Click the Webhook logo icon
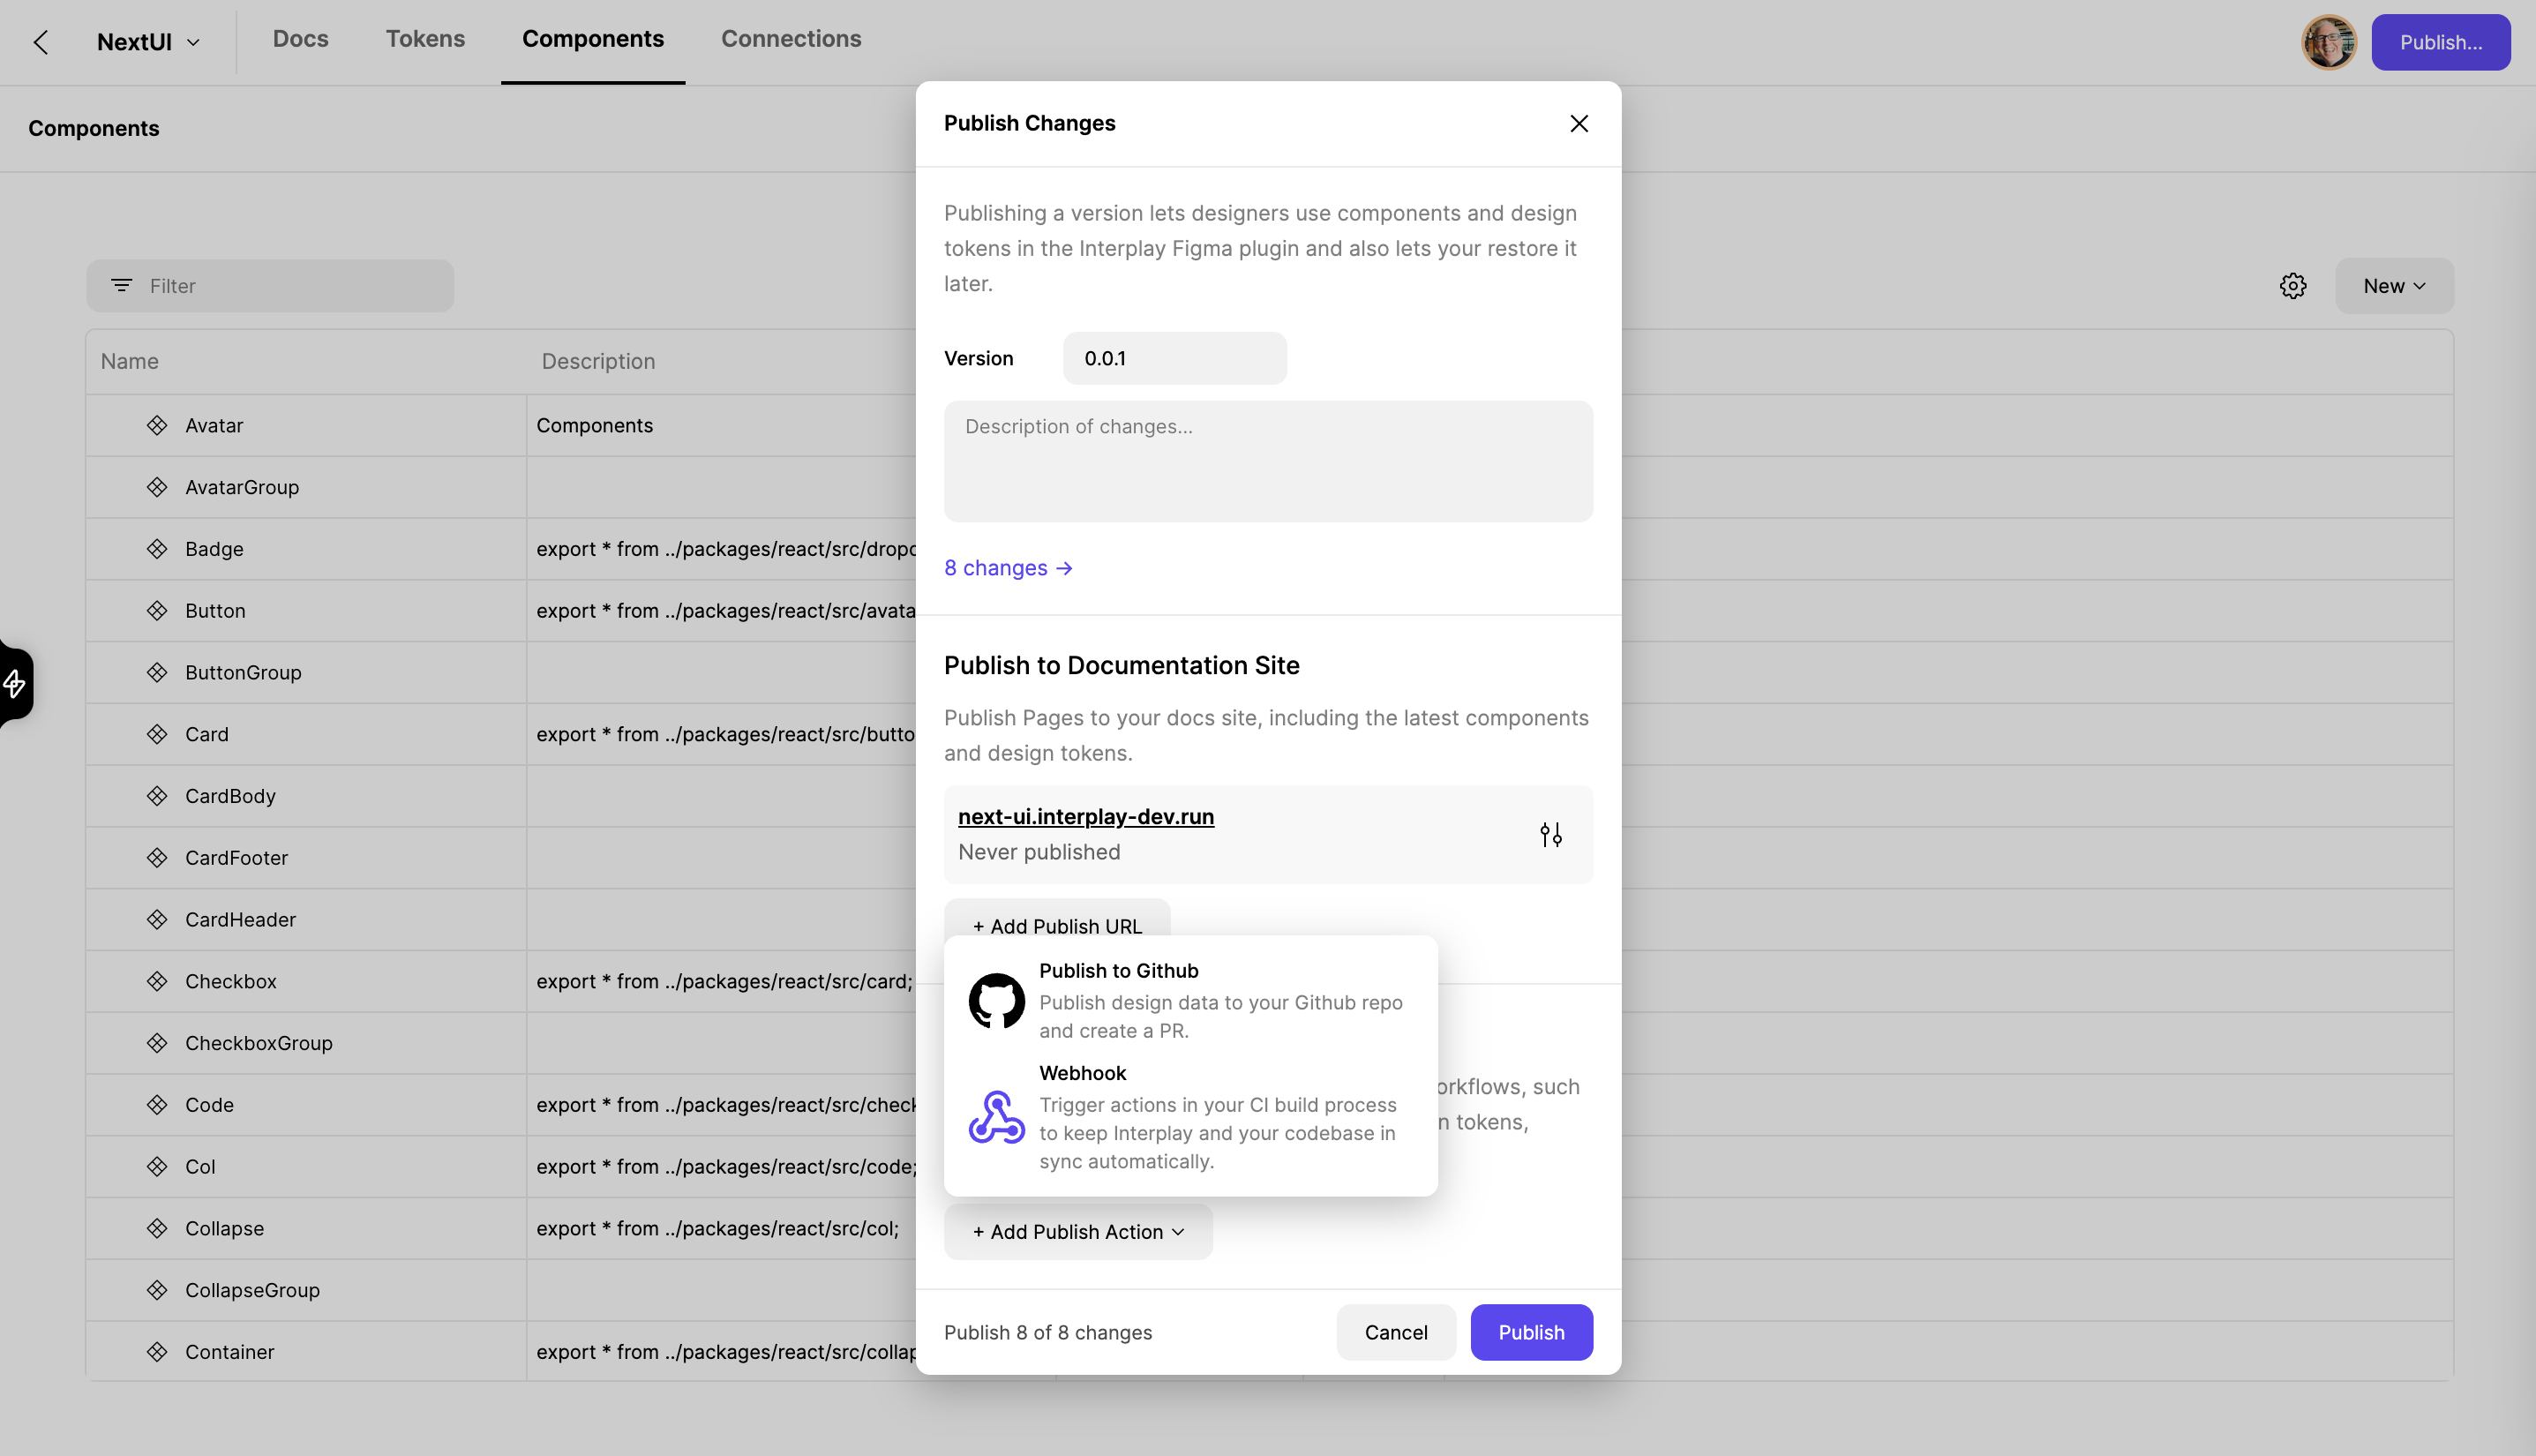Screen dimensions: 2536x1456 [996, 1117]
